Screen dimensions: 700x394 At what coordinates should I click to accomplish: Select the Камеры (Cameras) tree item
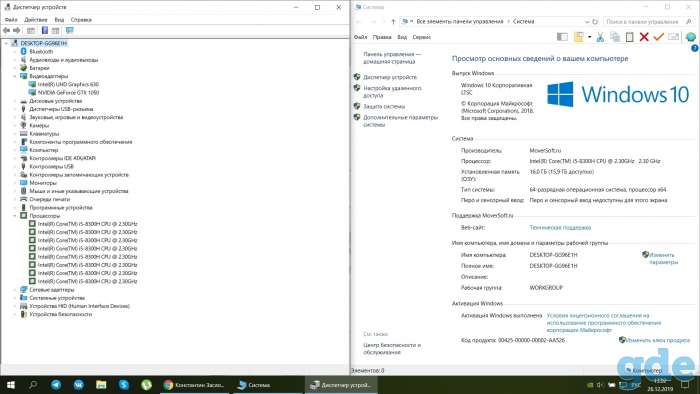pyautogui.click(x=39, y=126)
